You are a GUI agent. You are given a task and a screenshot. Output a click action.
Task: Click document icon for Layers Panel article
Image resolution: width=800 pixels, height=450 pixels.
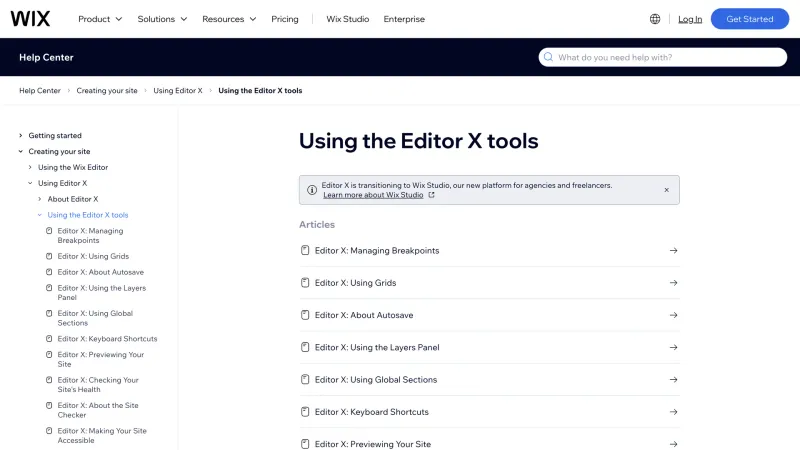pos(305,347)
